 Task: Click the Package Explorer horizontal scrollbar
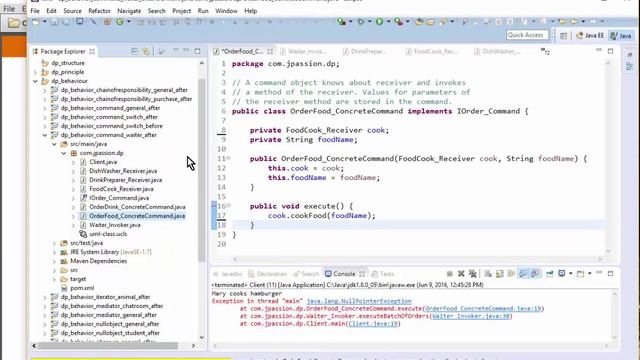pyautogui.click(x=108, y=346)
